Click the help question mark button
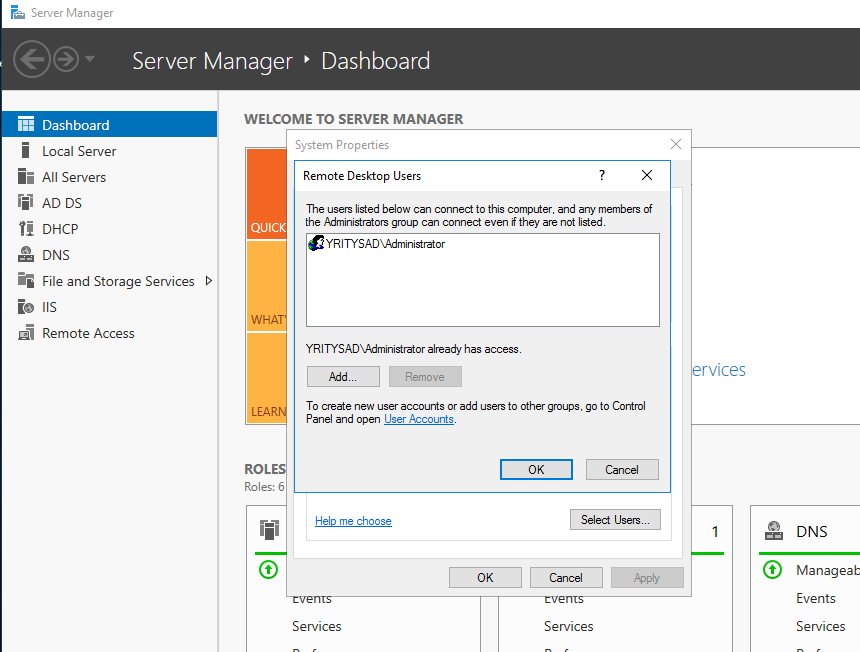Viewport: 860px width, 652px height. pyautogui.click(x=602, y=175)
